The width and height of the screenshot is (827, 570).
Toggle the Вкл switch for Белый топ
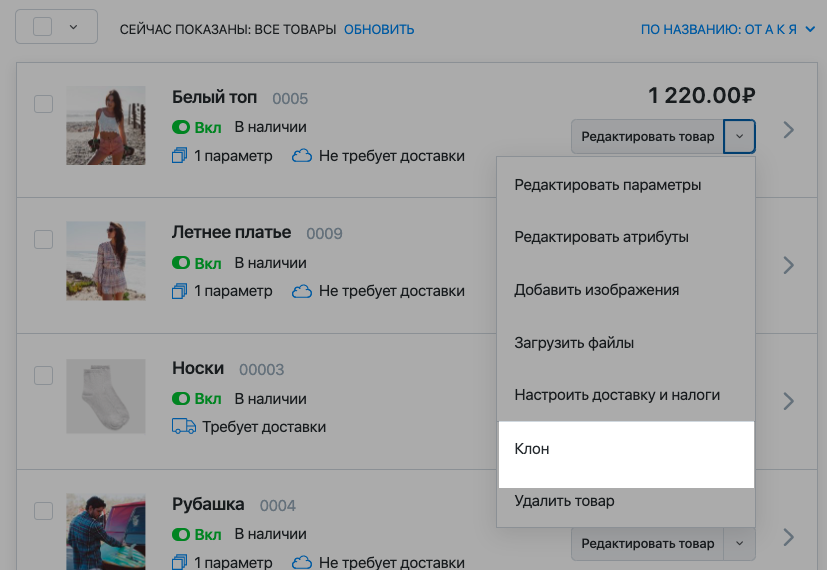click(181, 127)
